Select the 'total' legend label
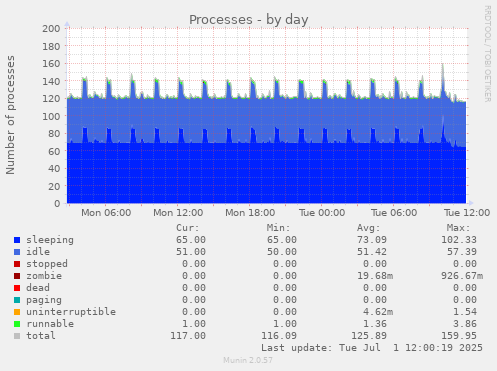This screenshot has height=371, width=497. (41, 336)
